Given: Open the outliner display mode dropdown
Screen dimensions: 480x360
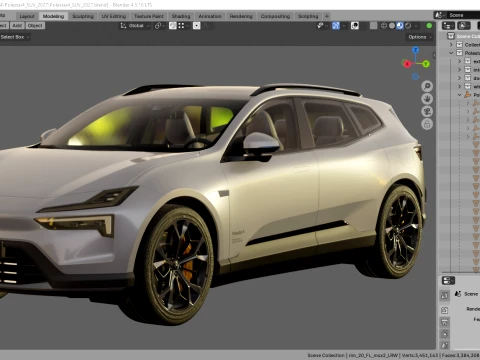Looking at the screenshot, I should point(464,26).
